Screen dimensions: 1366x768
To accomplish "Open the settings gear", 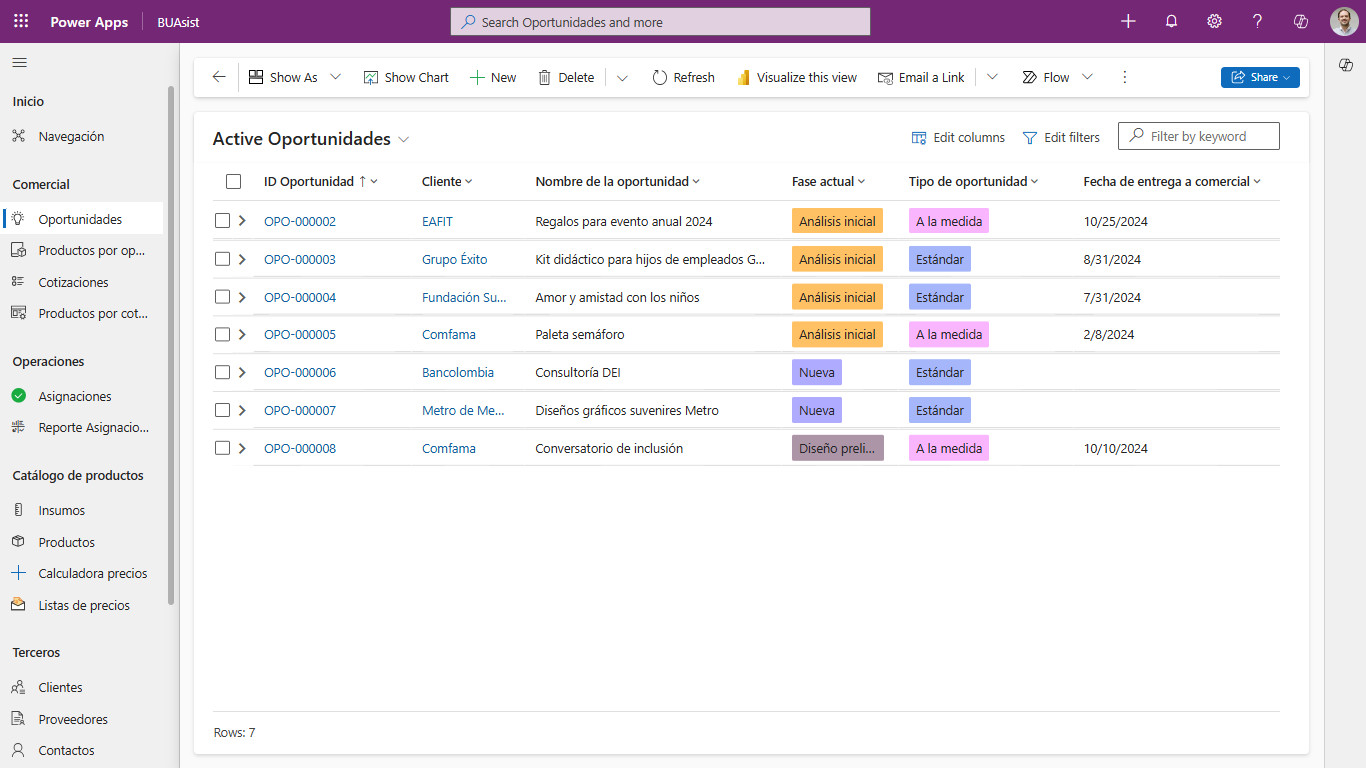I will pyautogui.click(x=1214, y=21).
